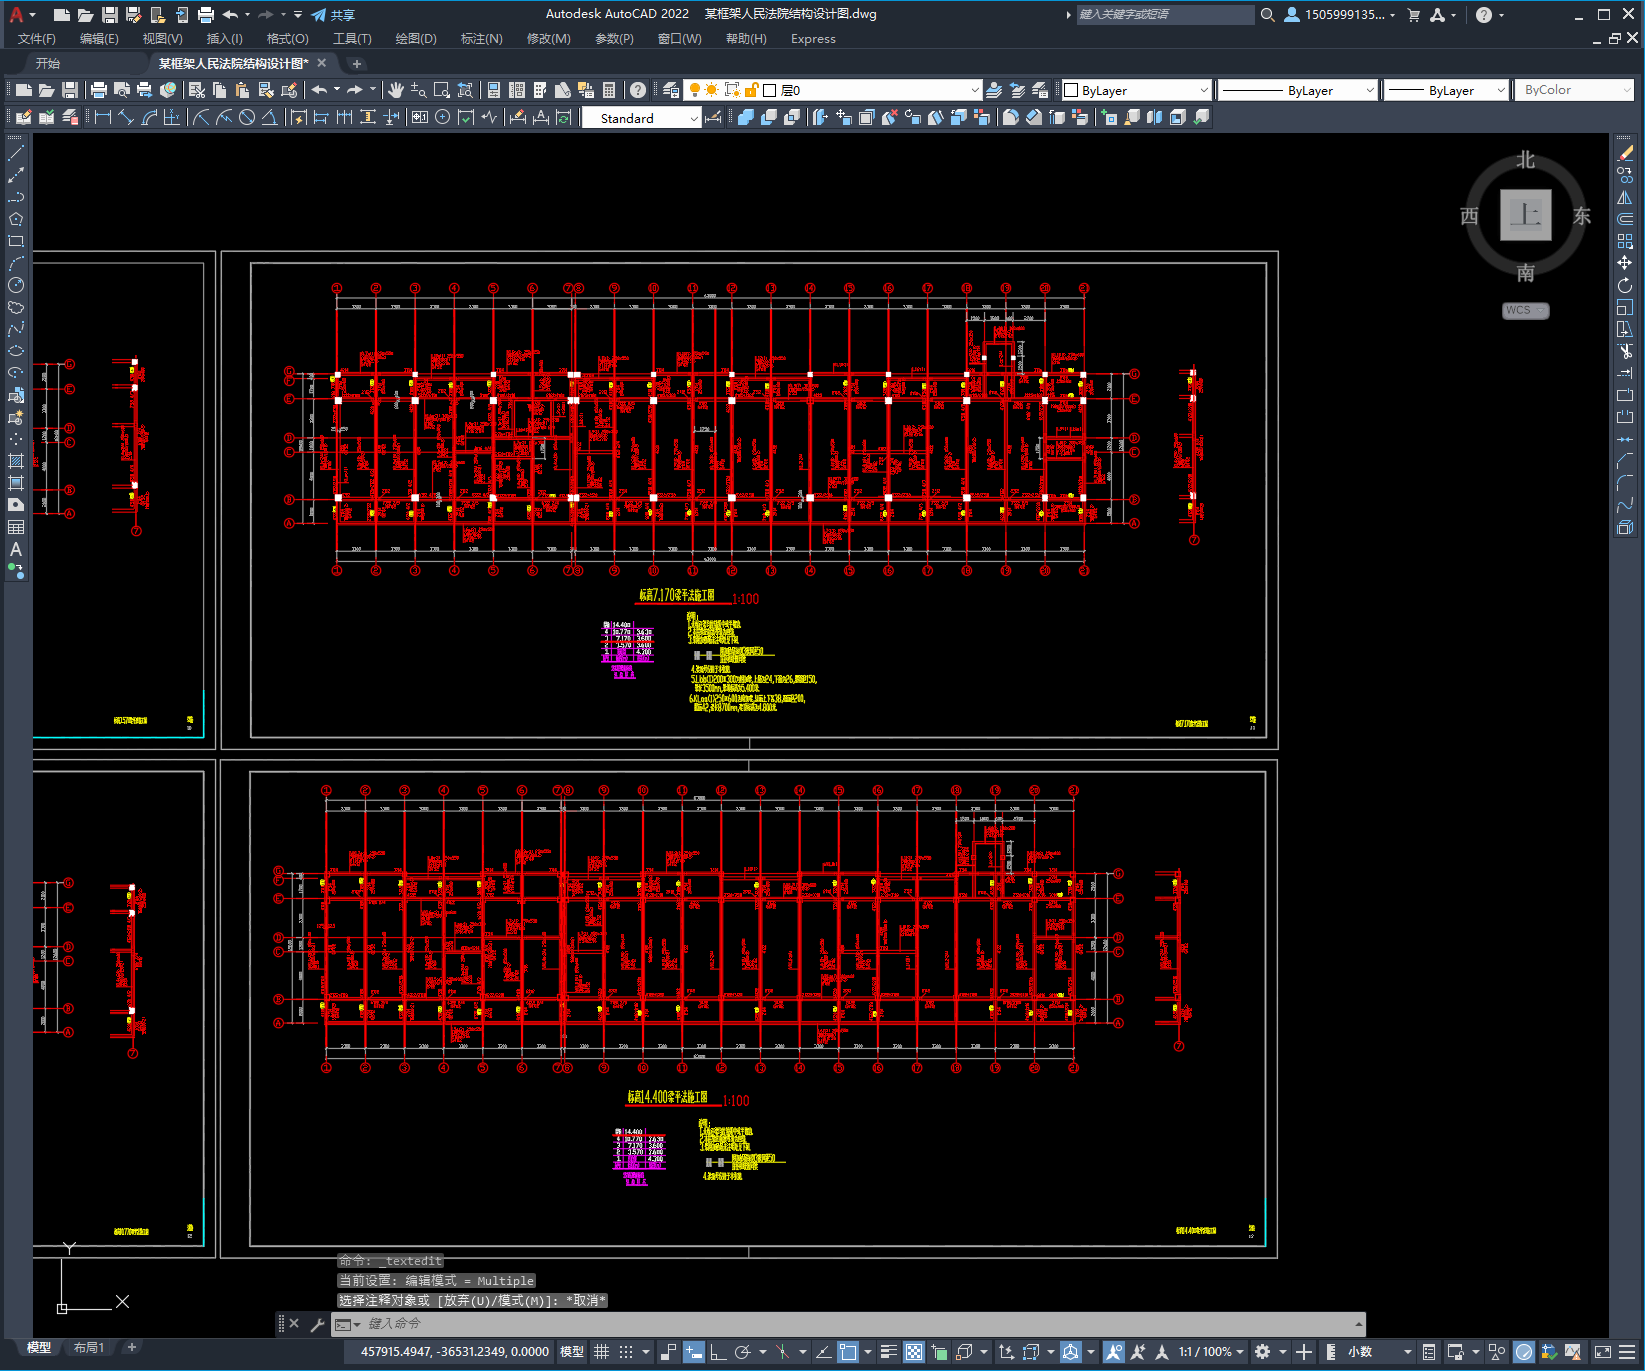This screenshot has height=1371, width=1645.
Task: Select the Circle tool in the draw toolbar
Action: pyautogui.click(x=16, y=285)
